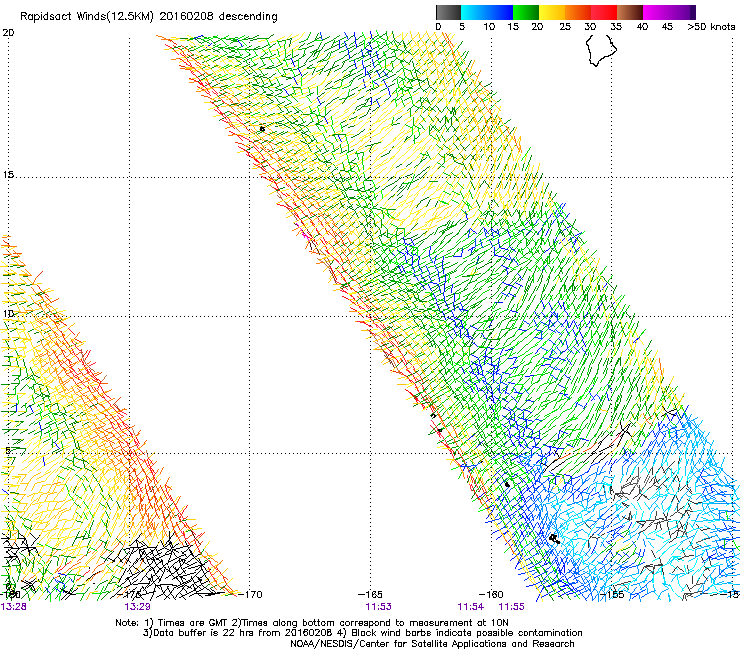Click the '-170' longitude label
Screen dimensions: 740x650
(250, 594)
